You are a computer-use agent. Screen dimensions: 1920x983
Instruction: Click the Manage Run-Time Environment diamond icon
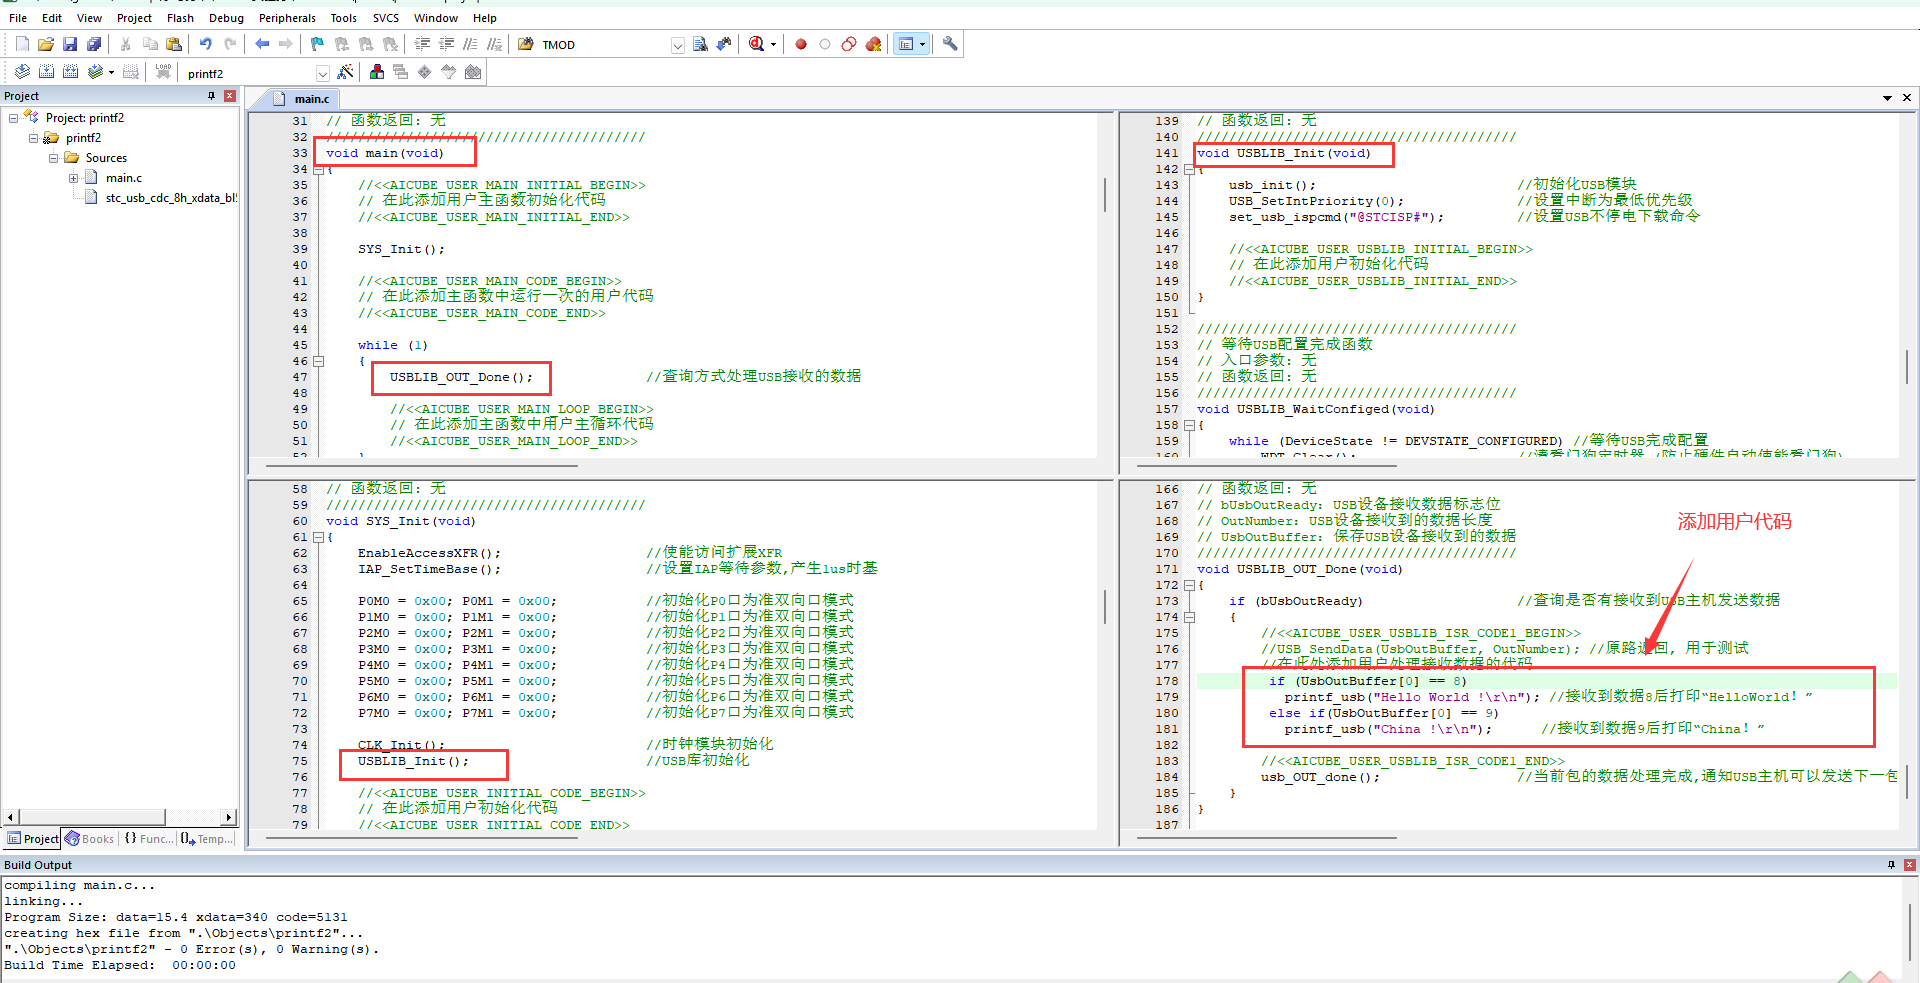[x=425, y=72]
